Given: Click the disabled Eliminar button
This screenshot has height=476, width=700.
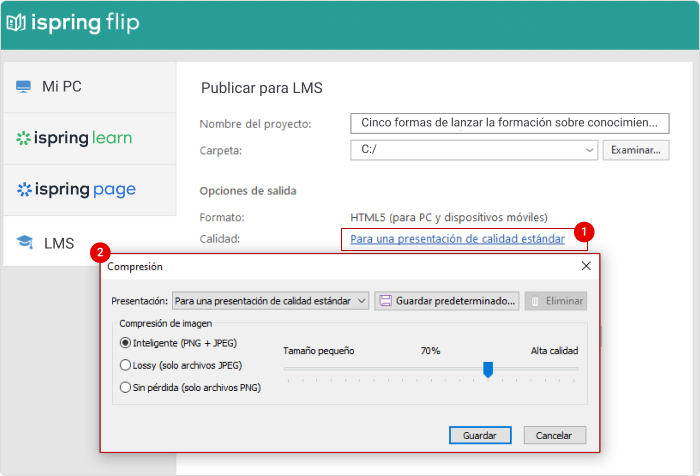Looking at the screenshot, I should pos(556,301).
